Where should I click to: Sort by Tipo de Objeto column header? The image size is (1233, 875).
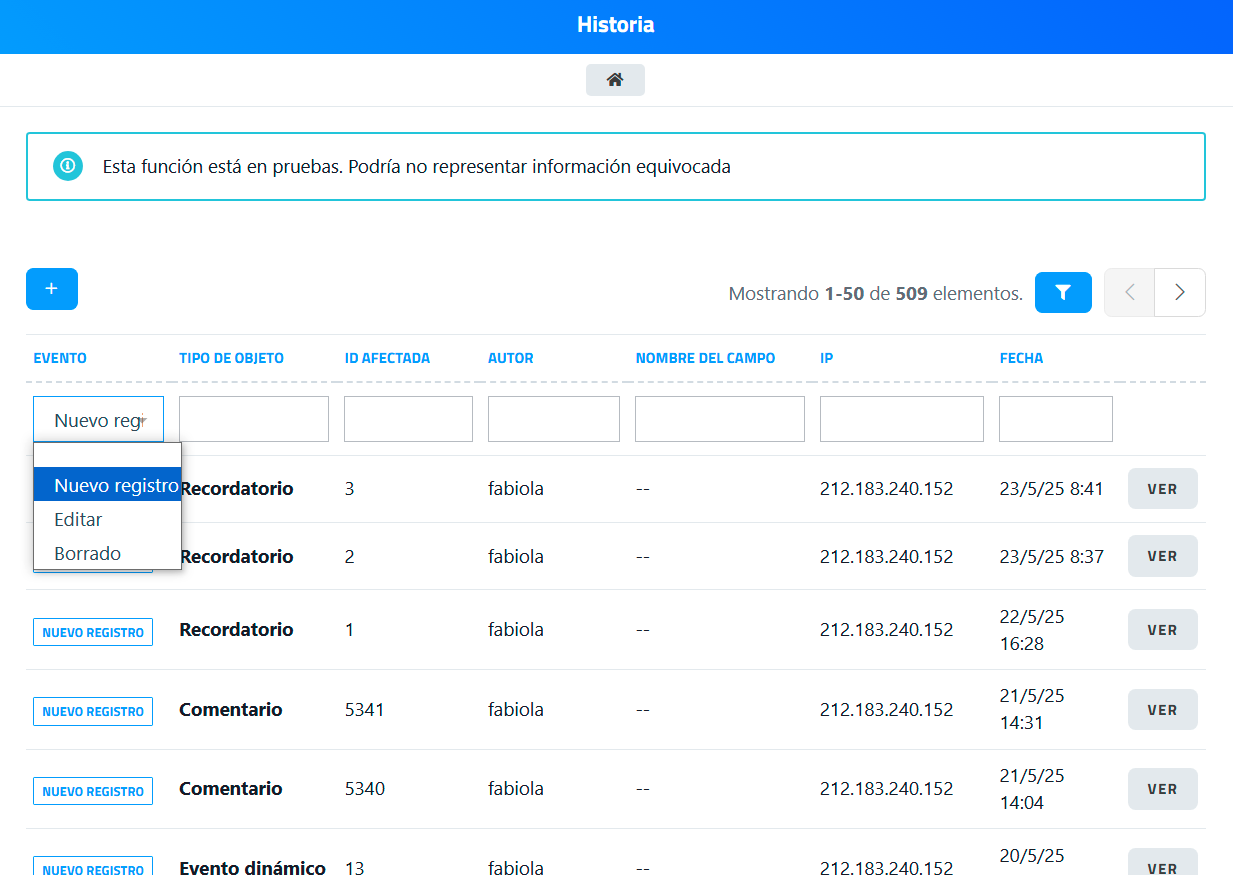(231, 358)
